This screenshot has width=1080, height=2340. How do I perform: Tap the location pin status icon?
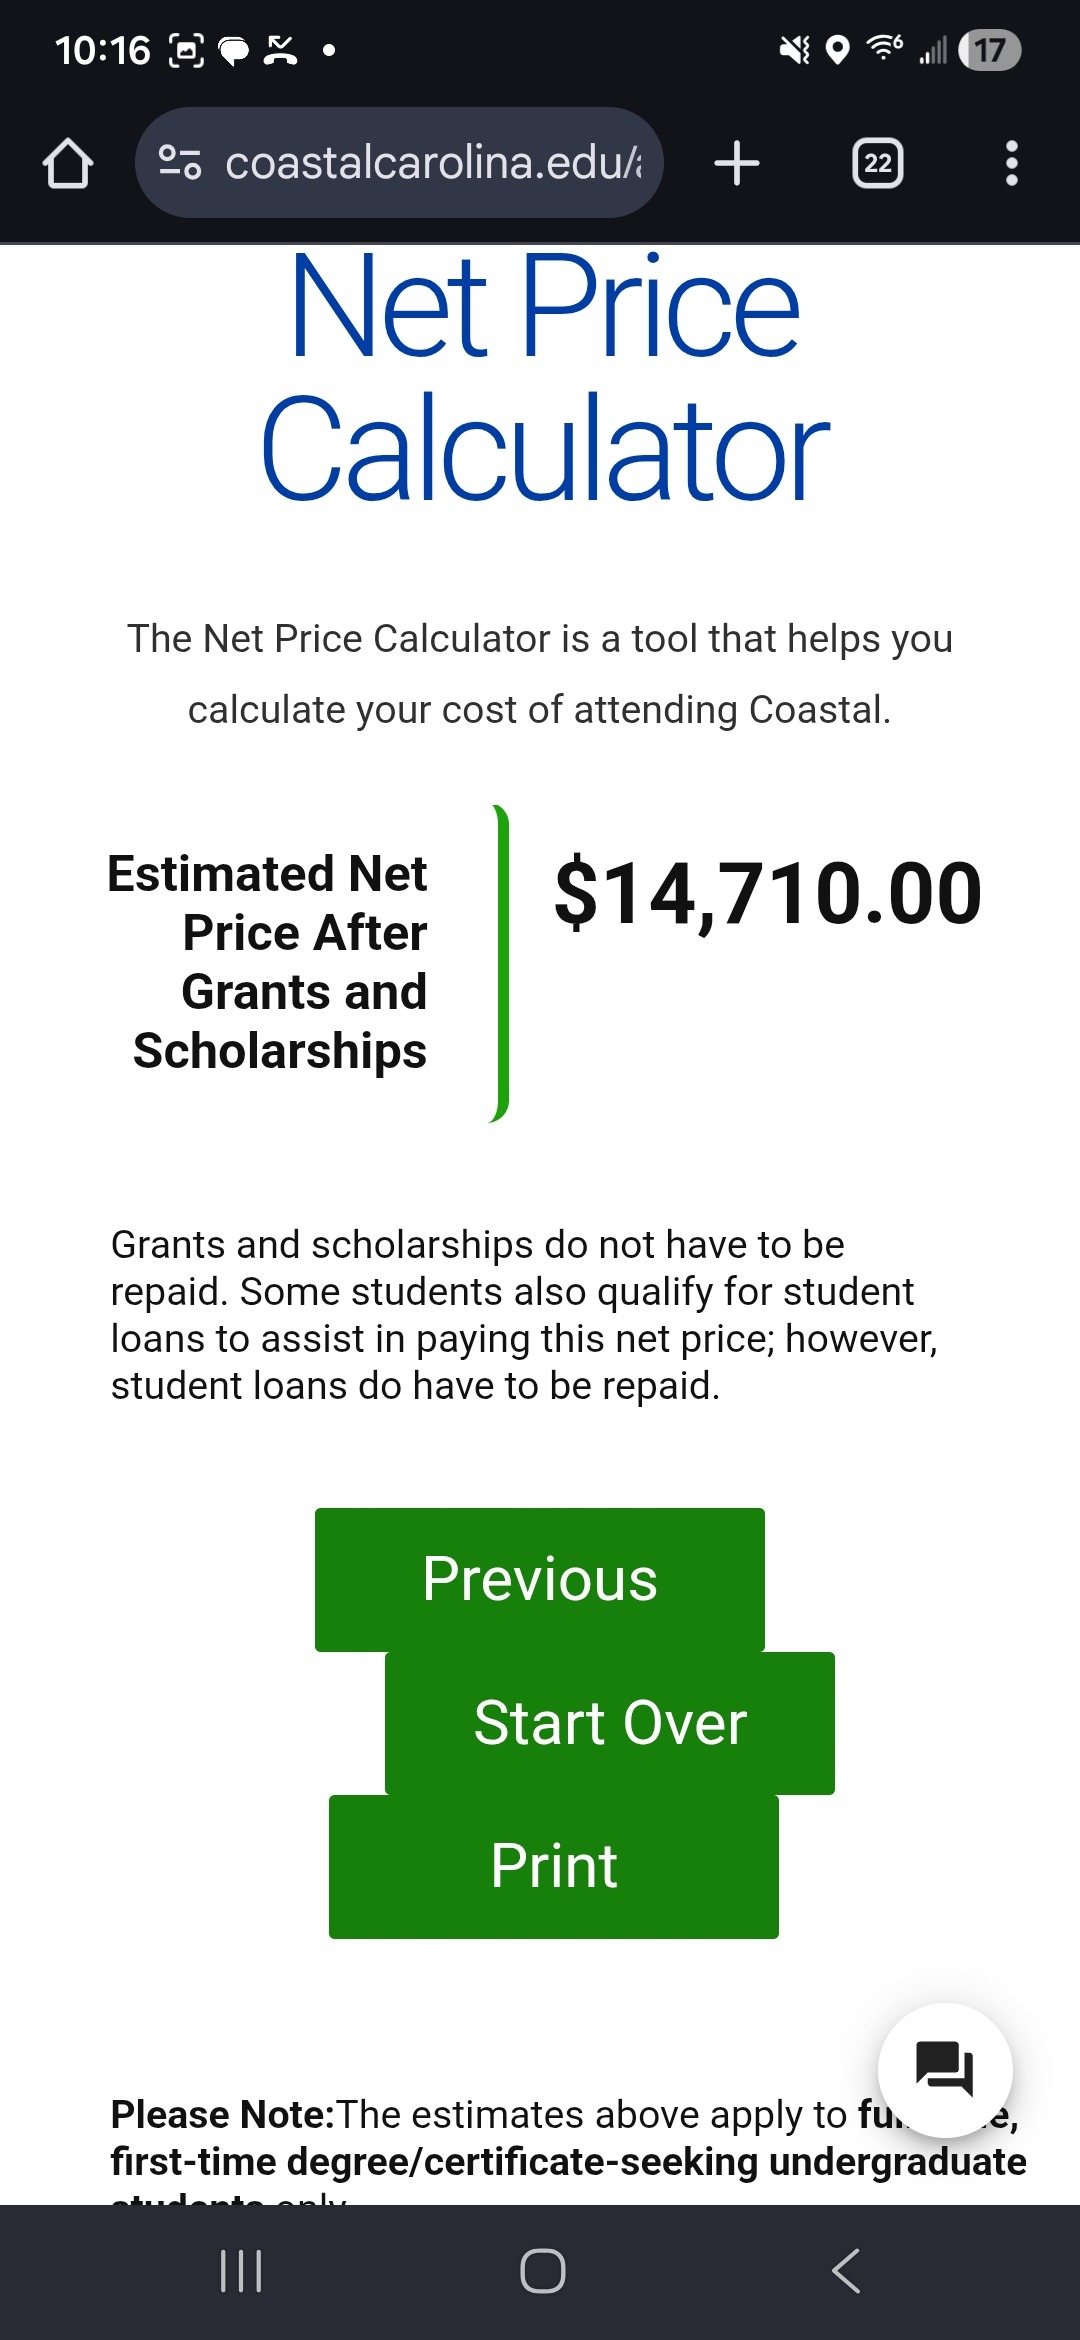(838, 49)
